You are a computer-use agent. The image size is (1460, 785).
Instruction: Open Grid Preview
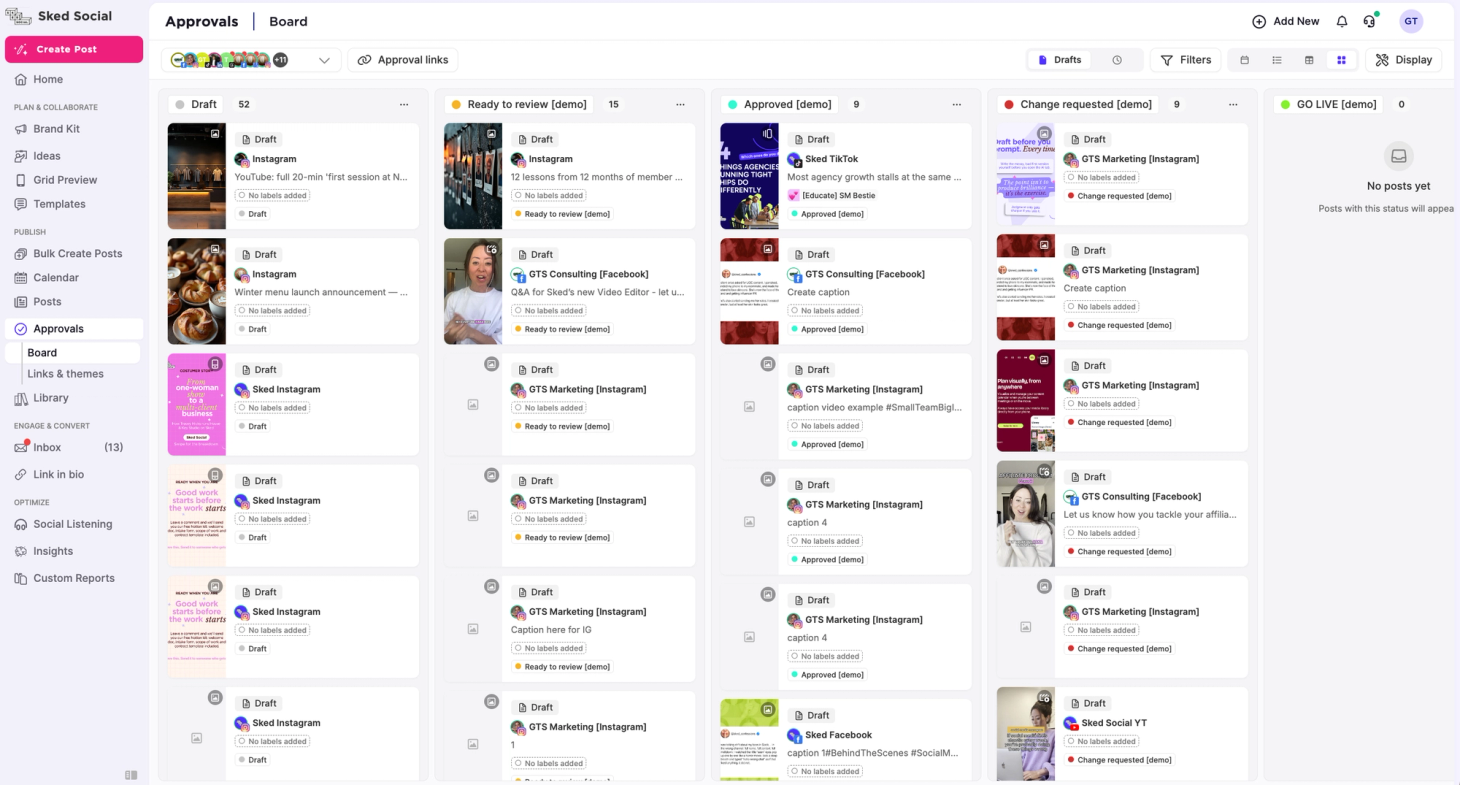(65, 180)
